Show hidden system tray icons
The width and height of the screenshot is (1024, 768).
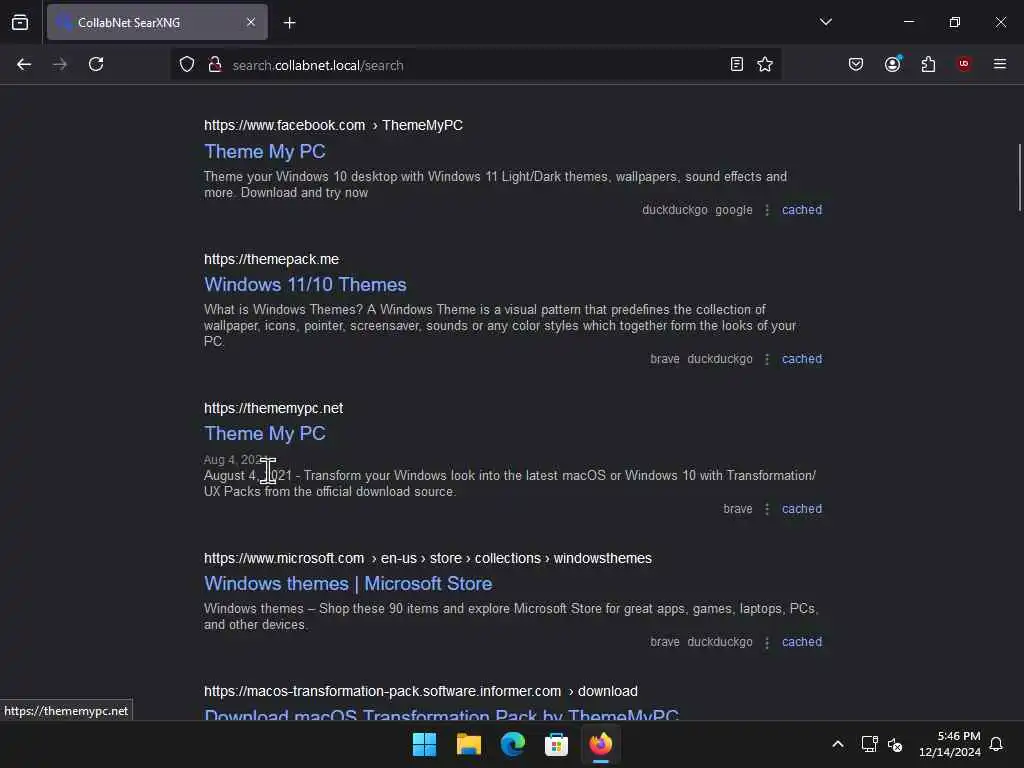[x=838, y=744]
